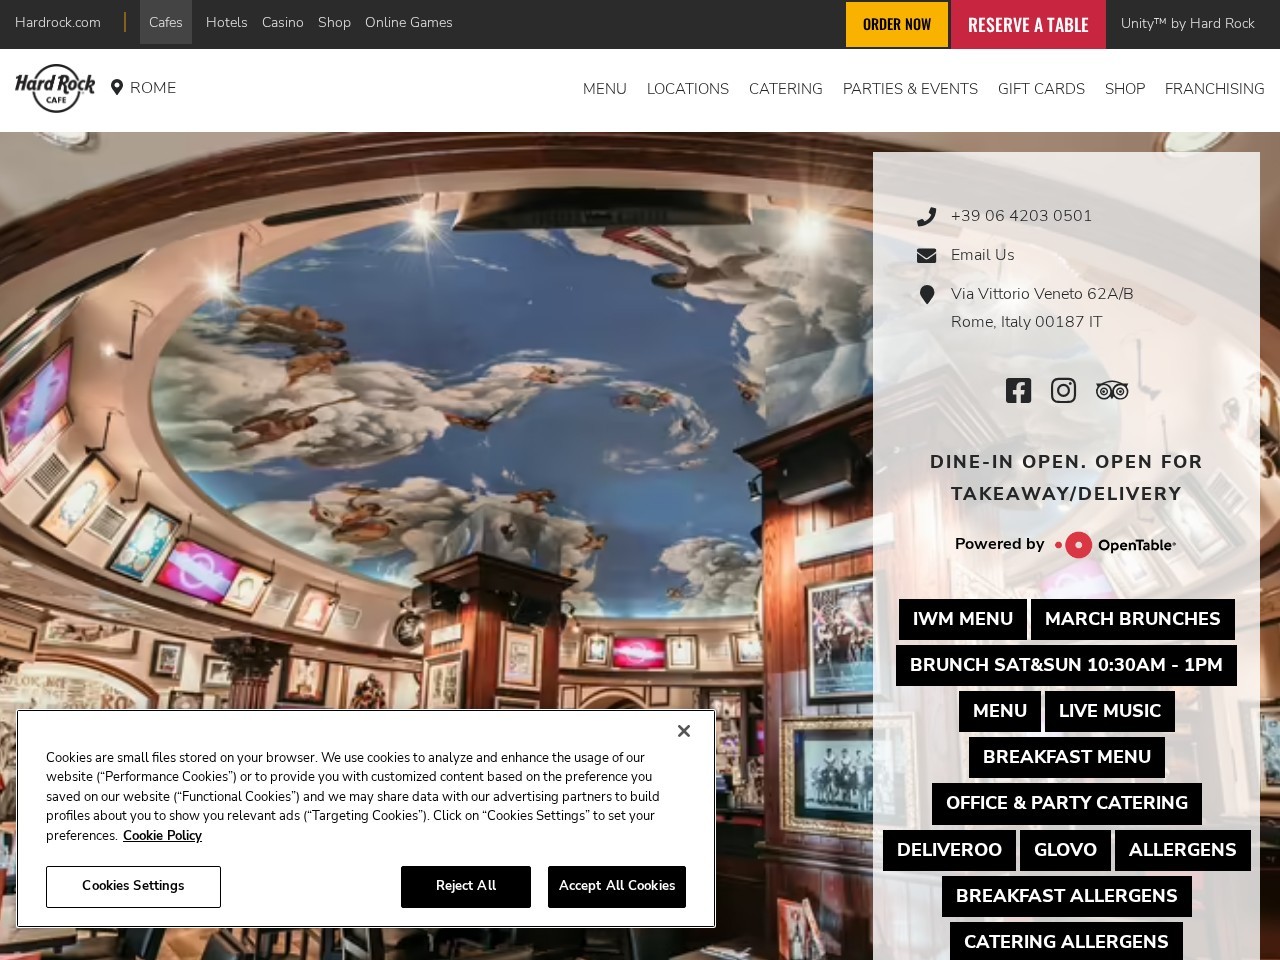Click the Hard Rock Cafe logo
The height and width of the screenshot is (960, 1280).
[x=55, y=89]
